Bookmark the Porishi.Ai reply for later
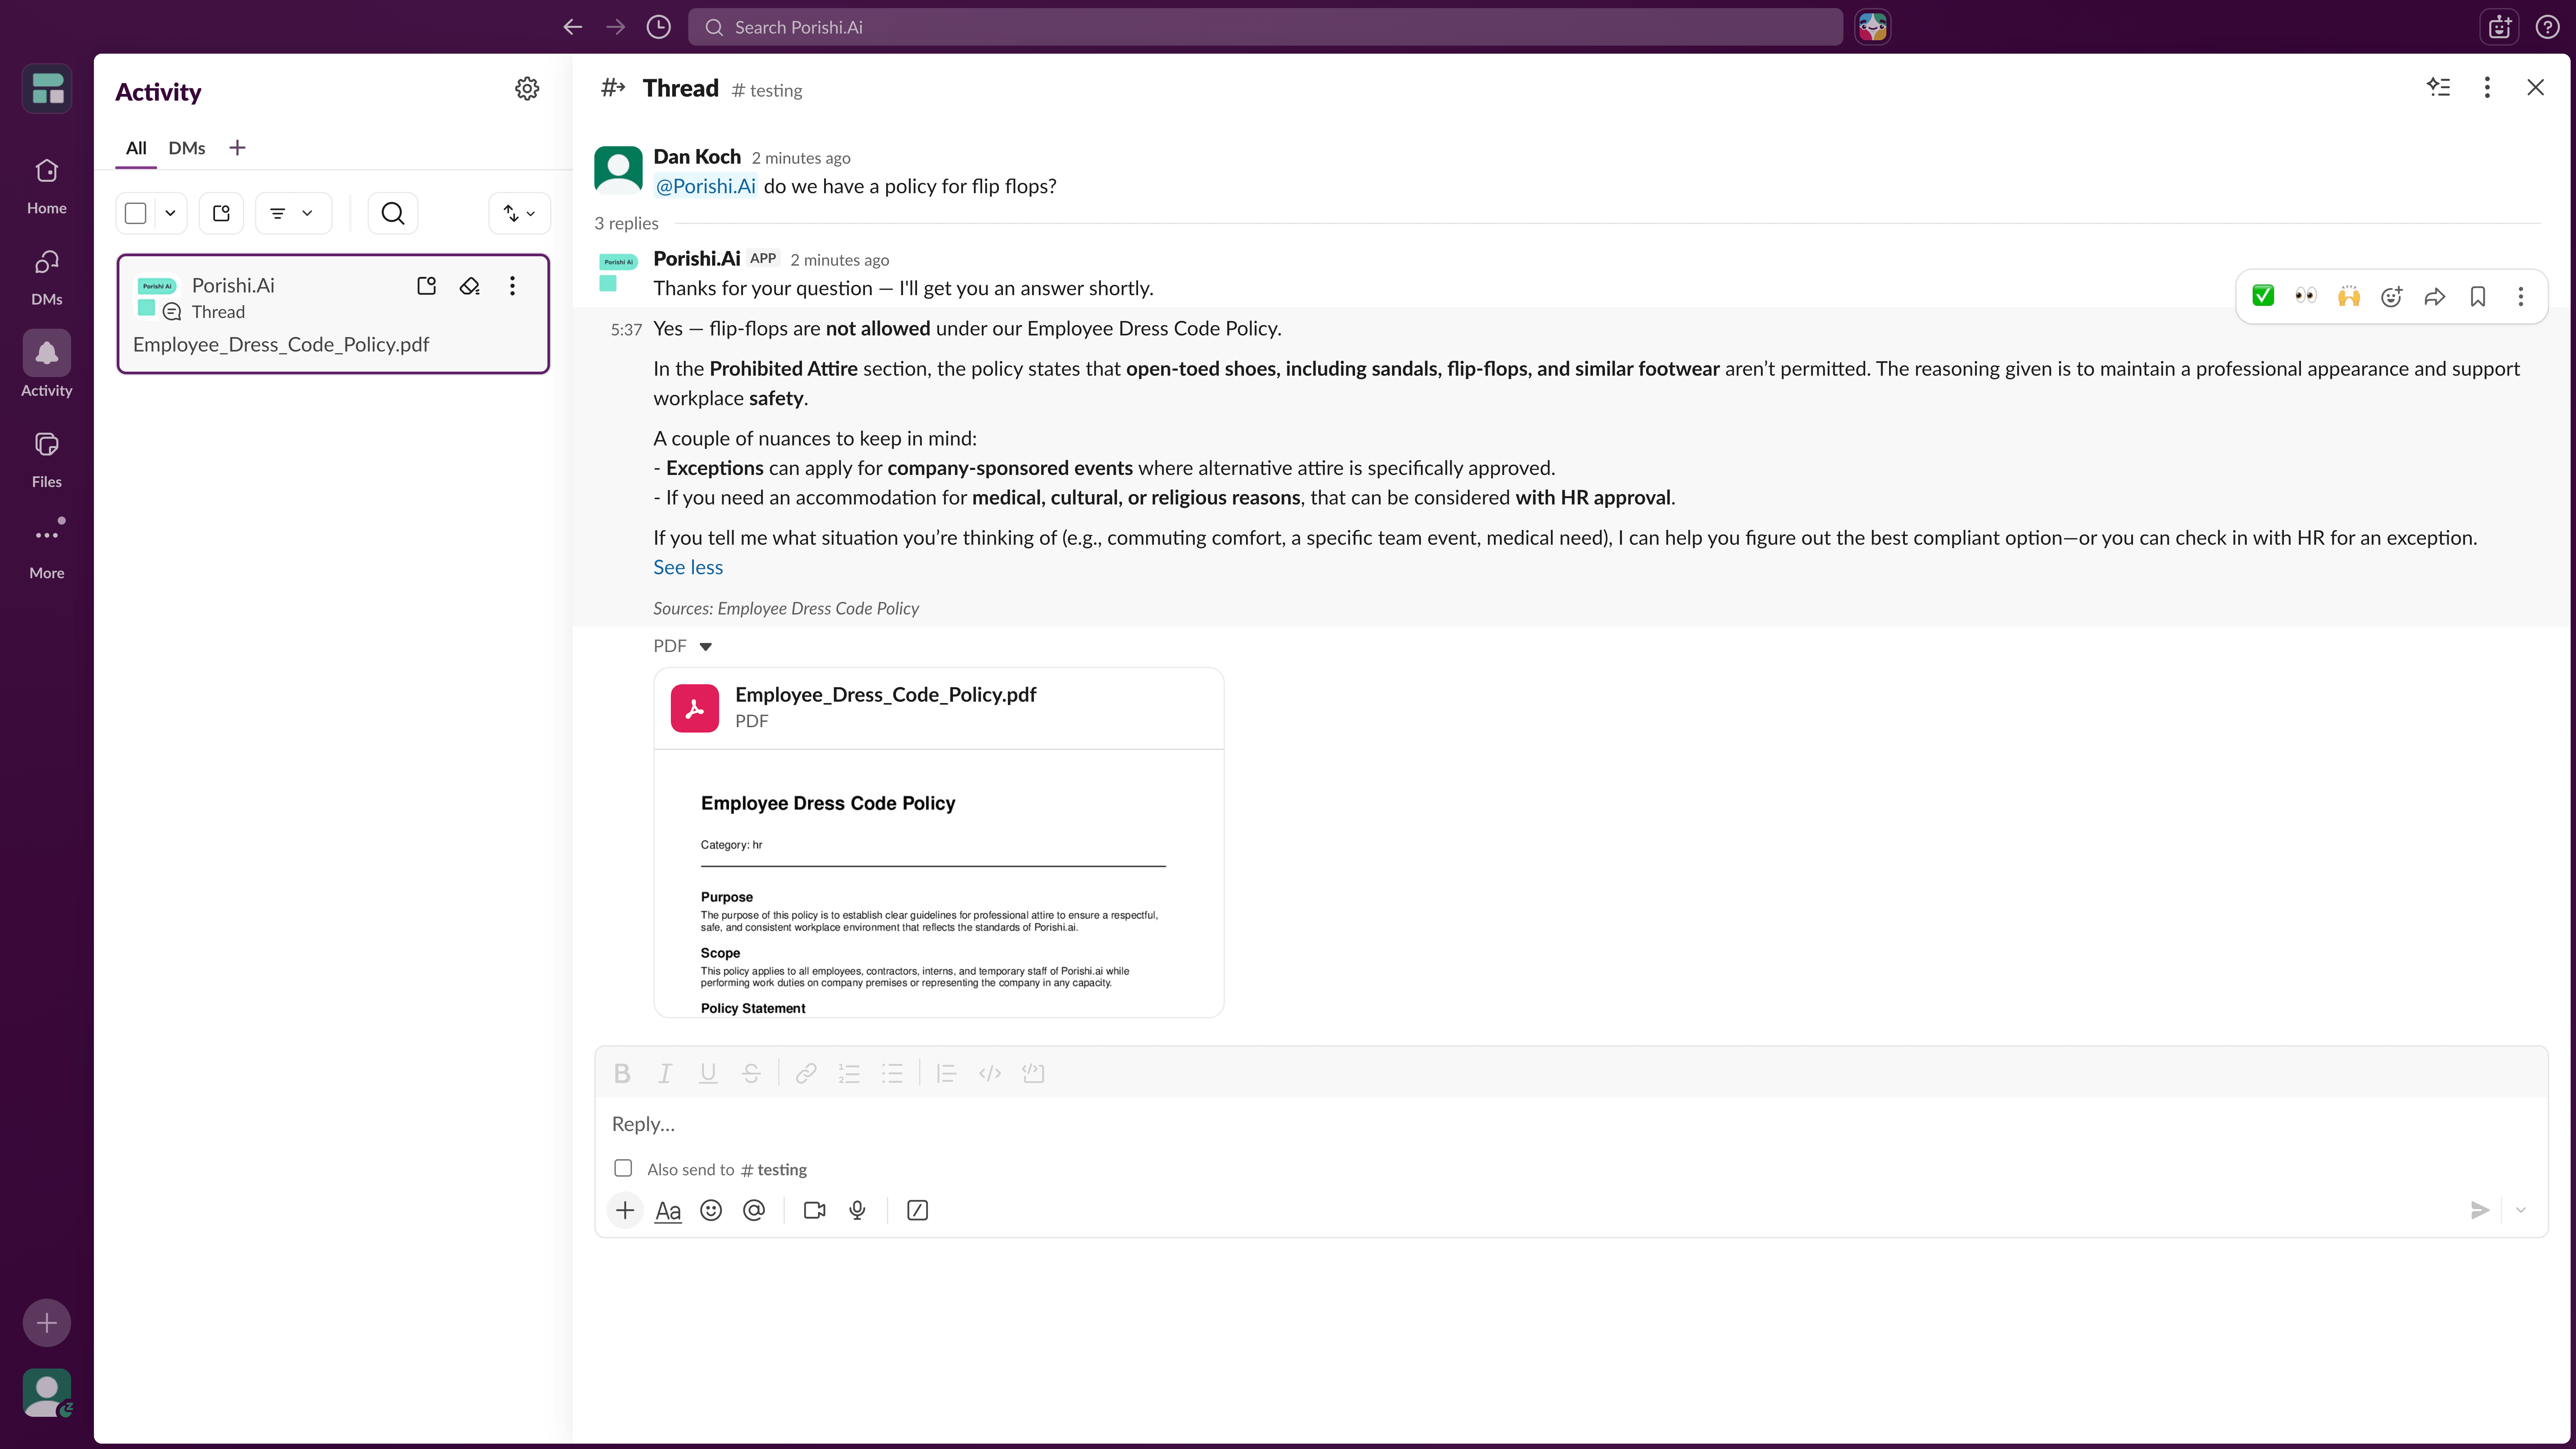Viewport: 2576px width, 1449px height. coord(2478,296)
